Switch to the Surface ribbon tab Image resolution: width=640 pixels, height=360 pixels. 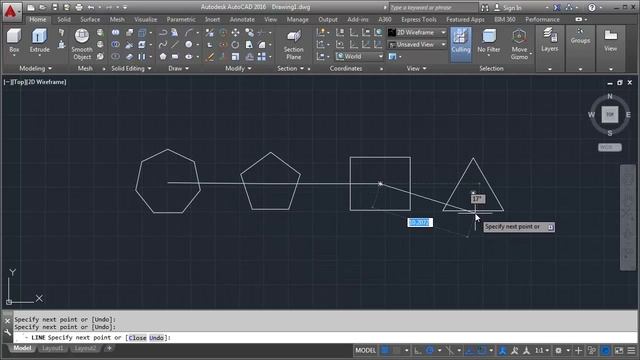pyautogui.click(x=90, y=19)
